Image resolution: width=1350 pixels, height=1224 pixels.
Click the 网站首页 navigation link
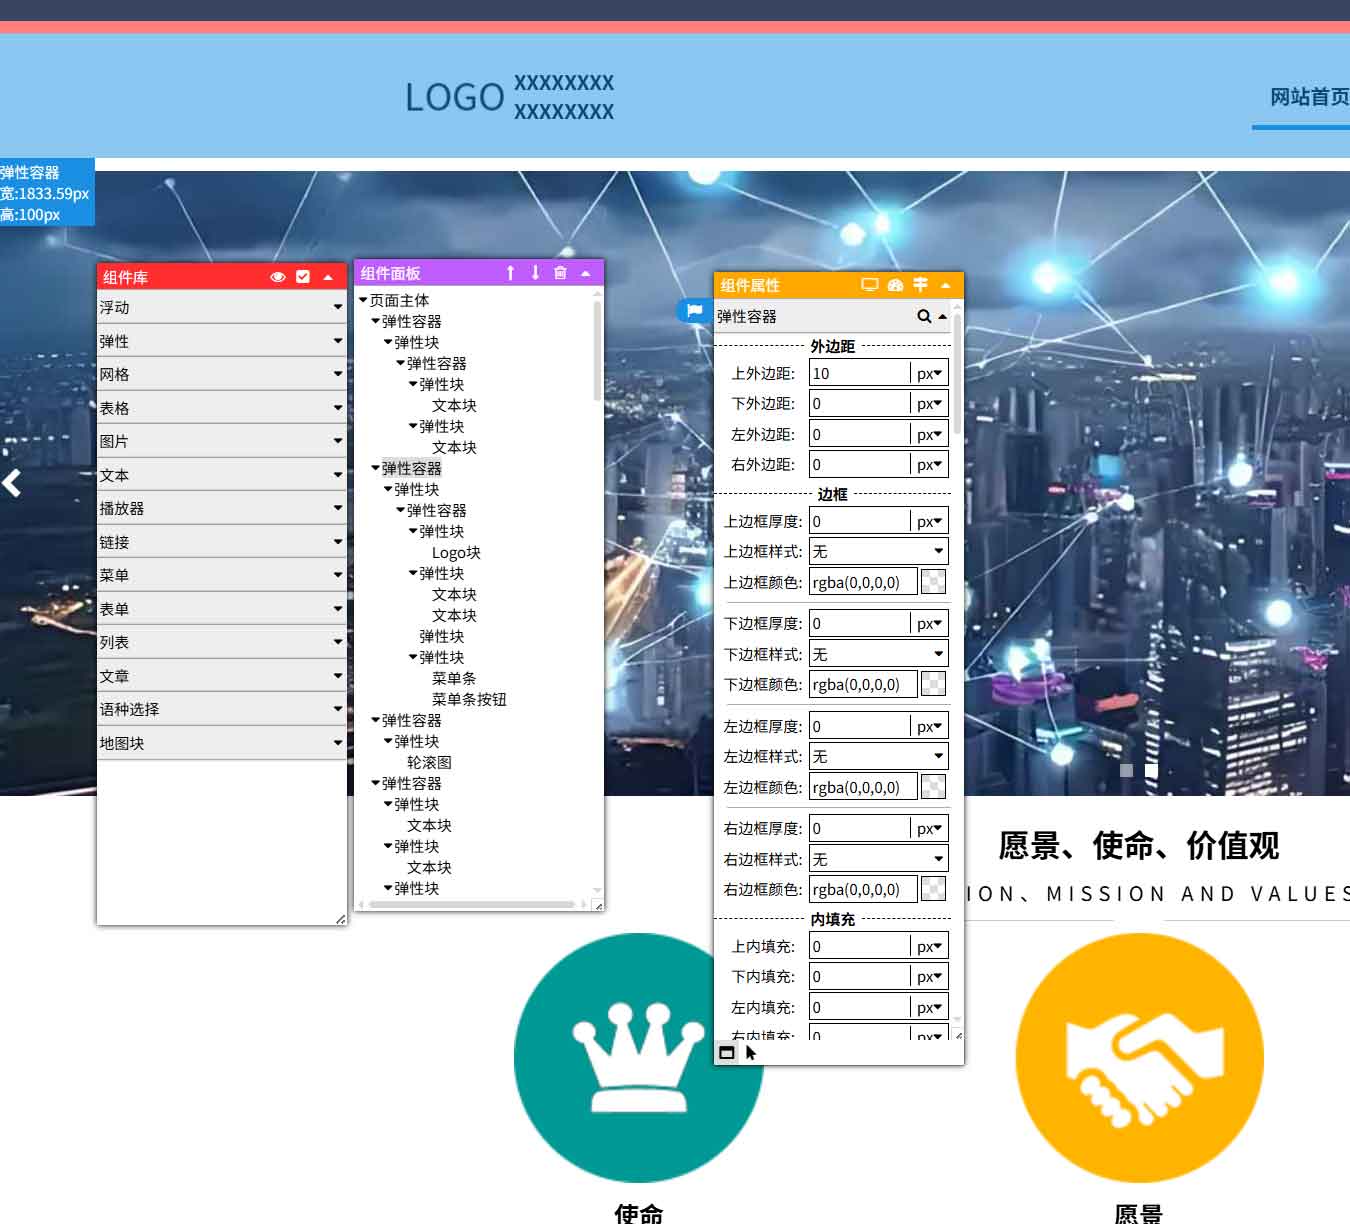point(1308,97)
